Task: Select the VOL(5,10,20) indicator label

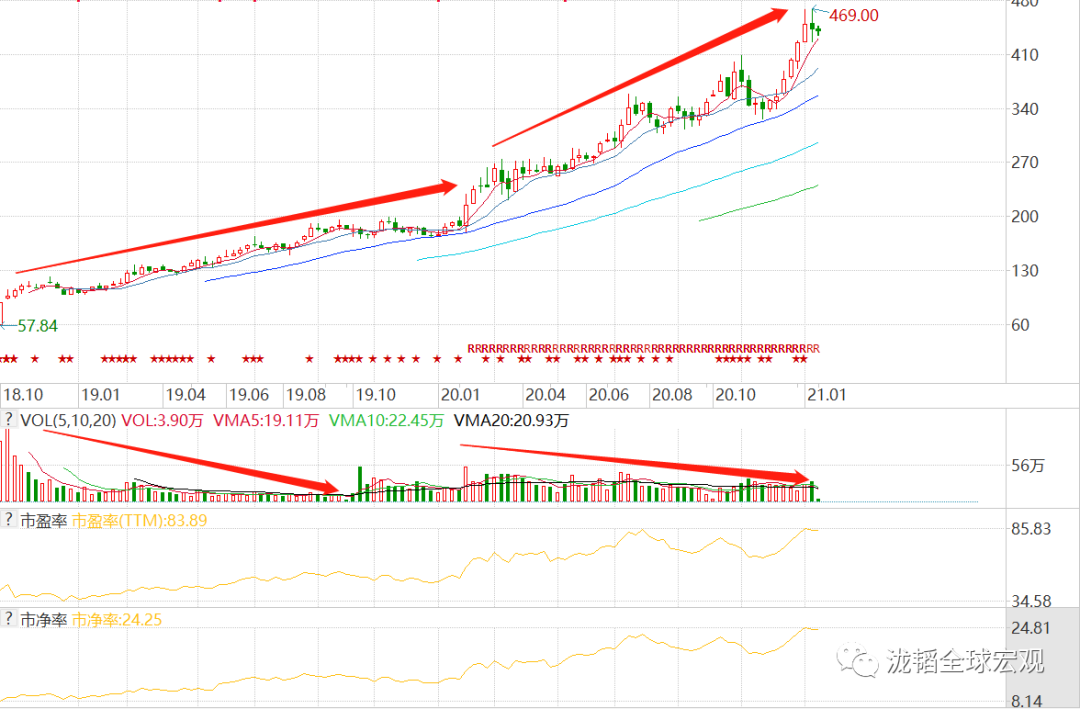Action: tap(68, 420)
